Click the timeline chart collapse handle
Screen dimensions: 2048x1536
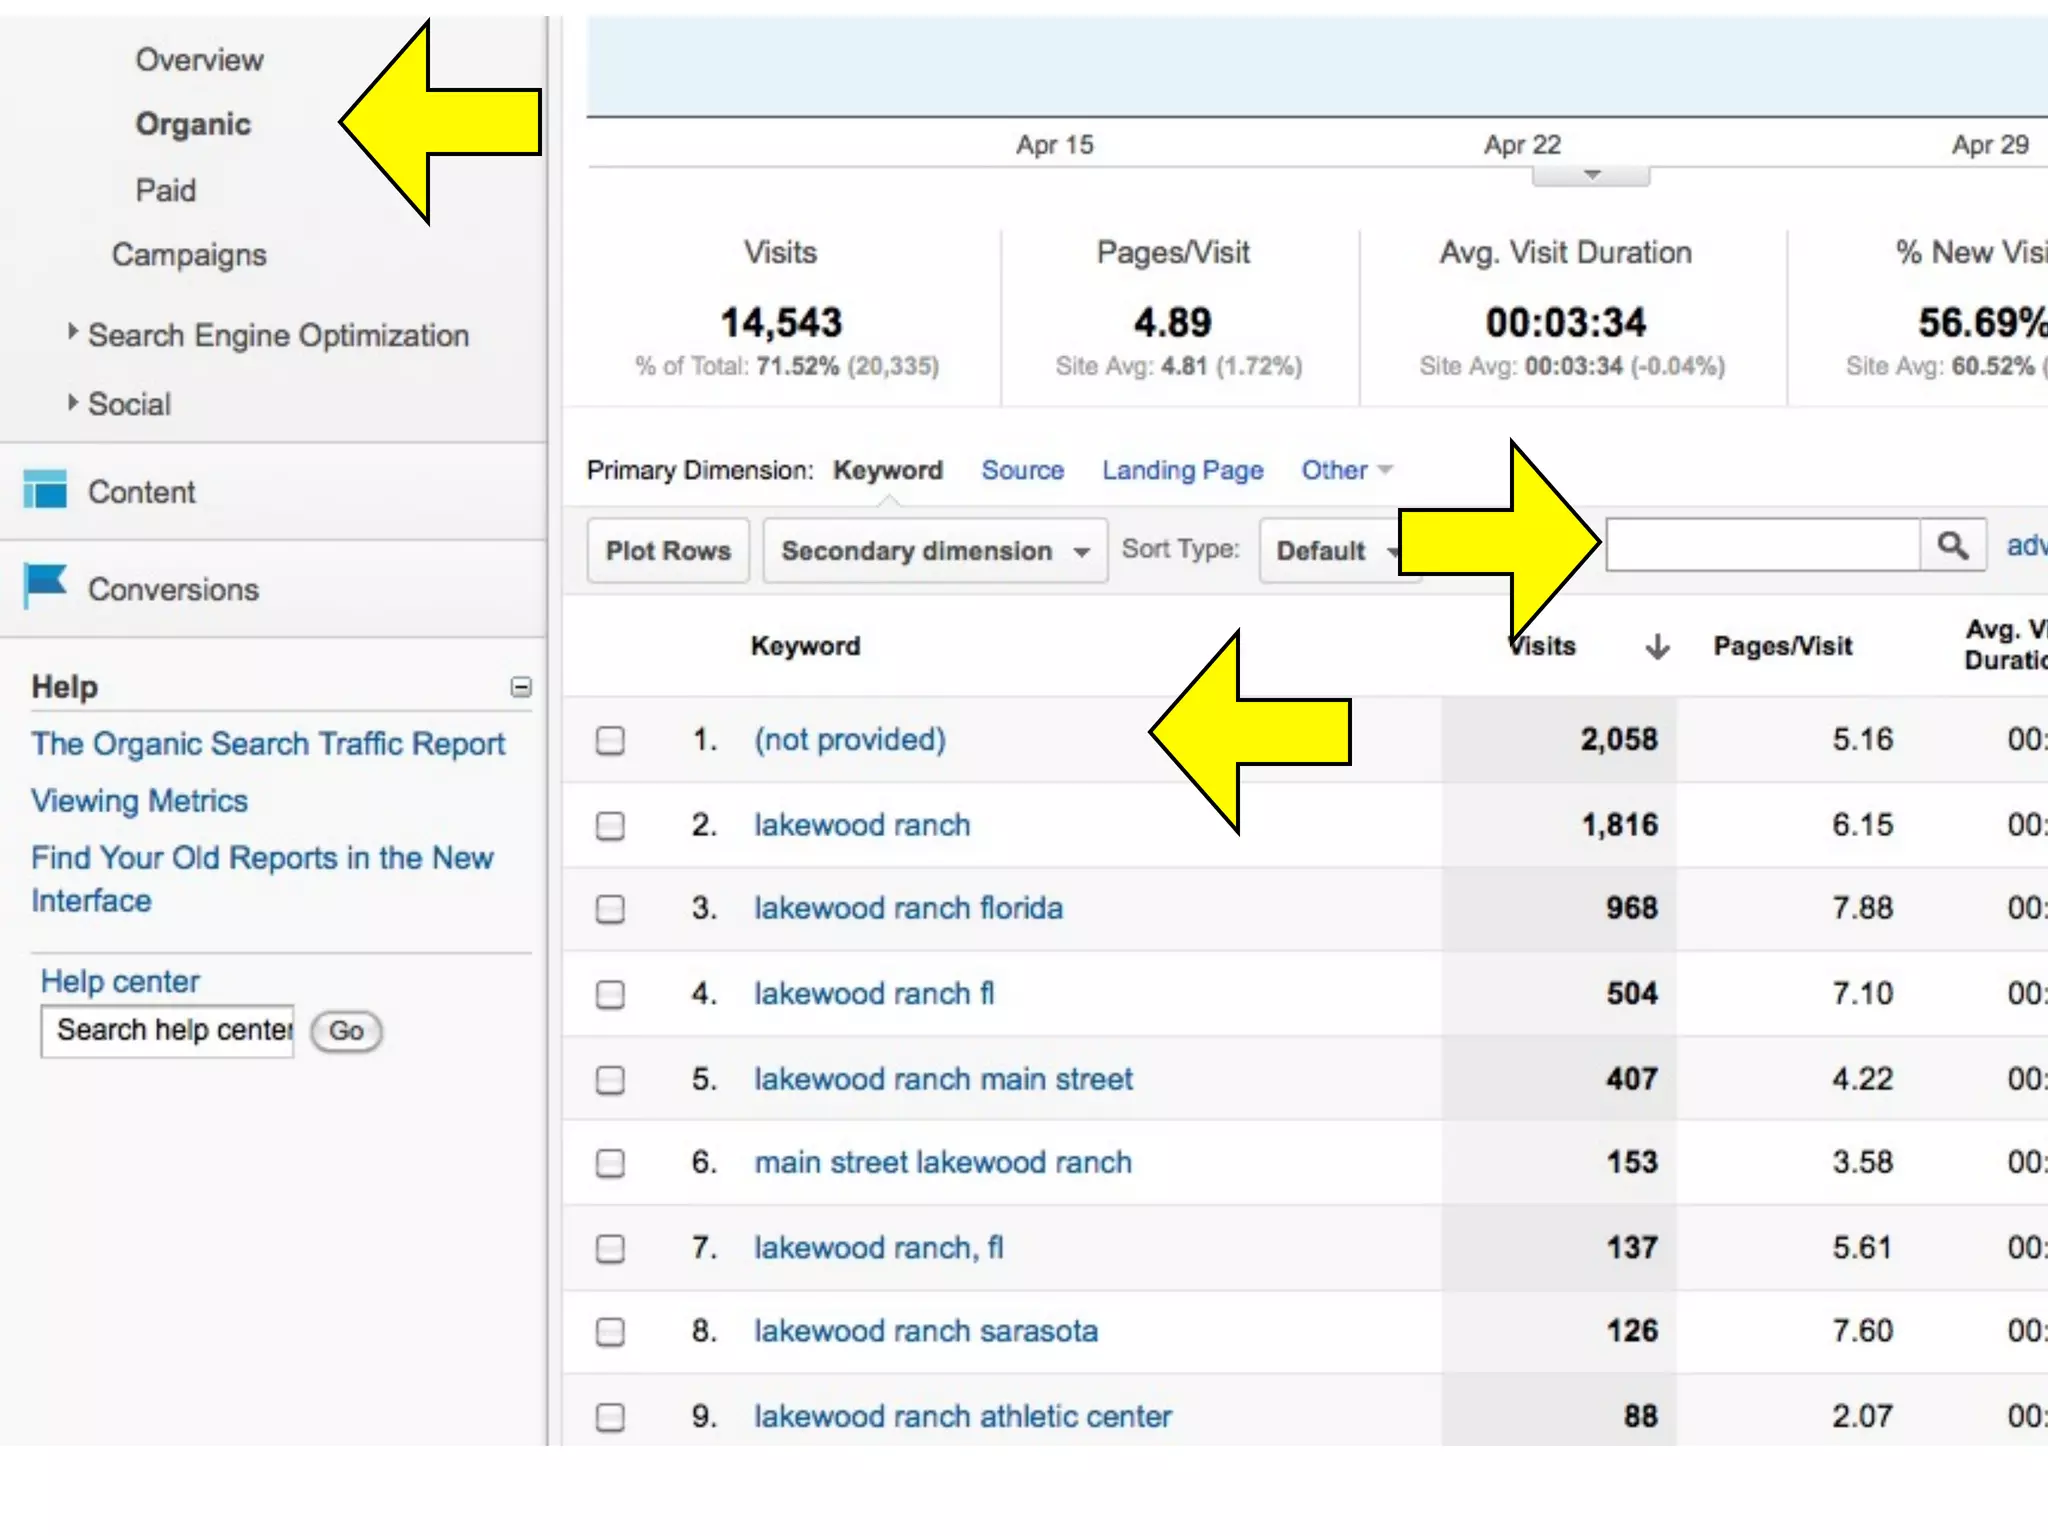(1591, 176)
